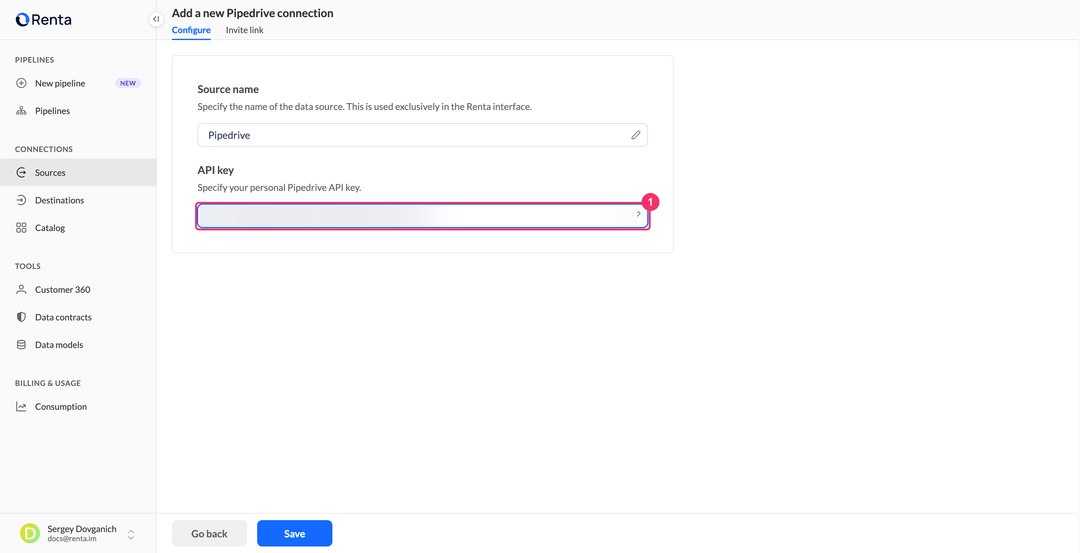Click the Sources arrow icon
1080x553 pixels.
click(21, 173)
